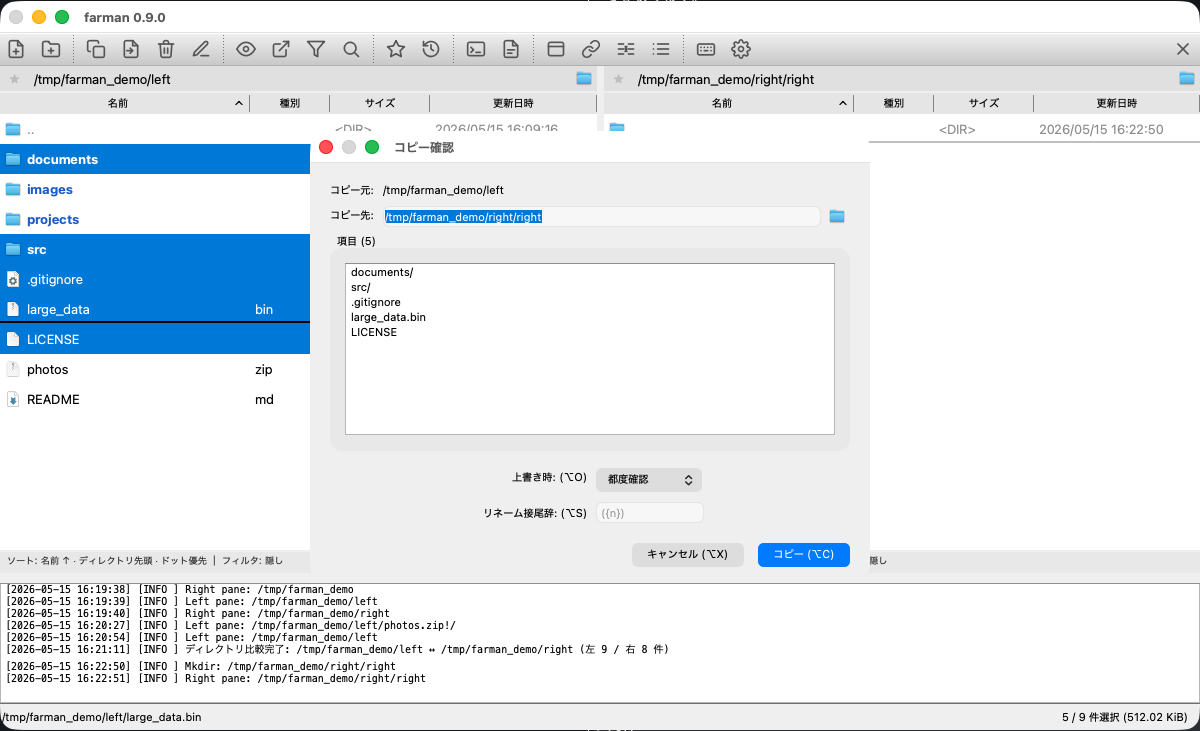Click the キャンセル button in dialog
The image size is (1200, 731).
coord(687,554)
